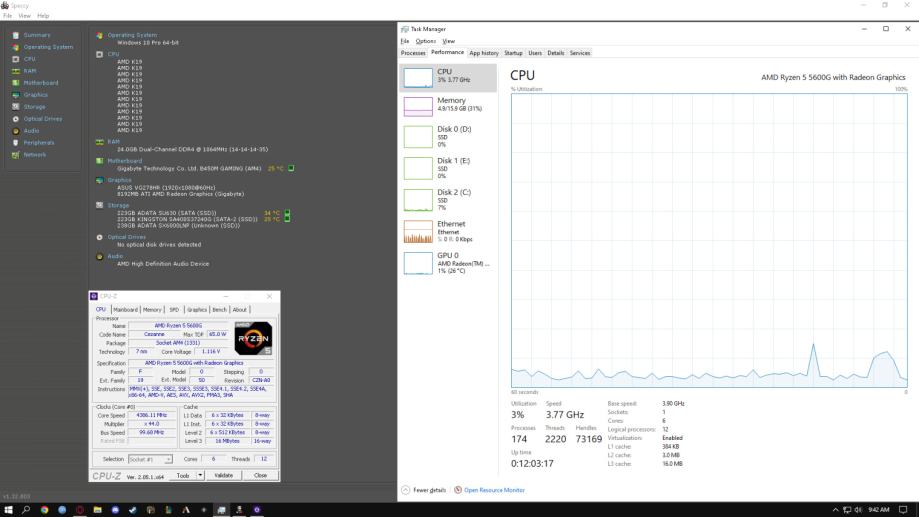Open the Socket #1 selection dropdown
Screen dimensions: 919x517
click(150, 459)
